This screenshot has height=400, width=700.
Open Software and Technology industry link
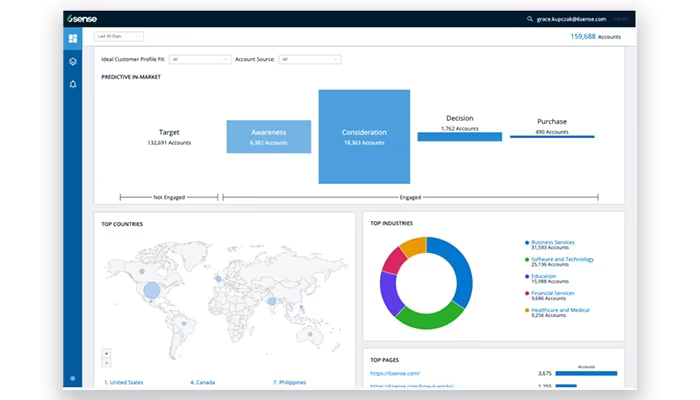[x=562, y=259]
